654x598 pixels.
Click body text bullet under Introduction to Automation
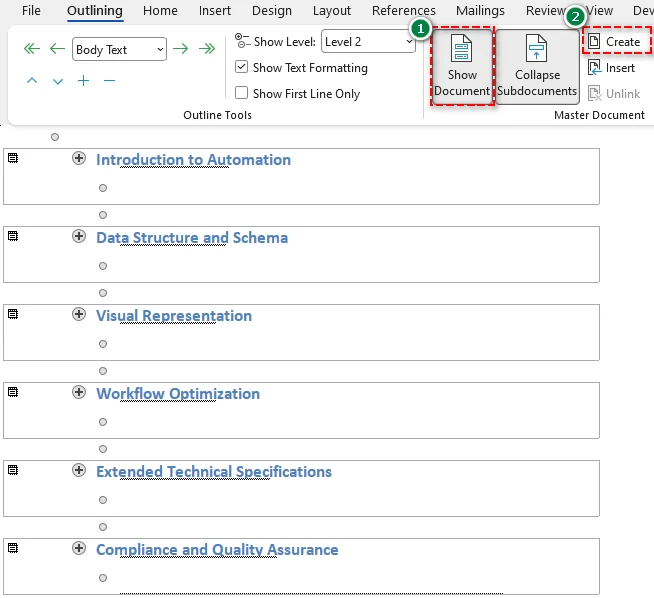(103, 188)
